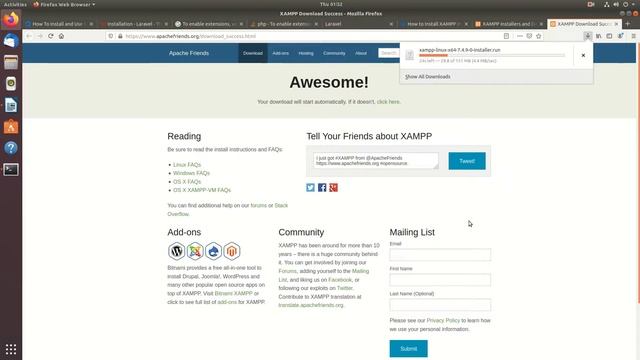Screen dimensions: 640x360
Task: Open the Firefox hamburger menu
Action: coord(633,36)
